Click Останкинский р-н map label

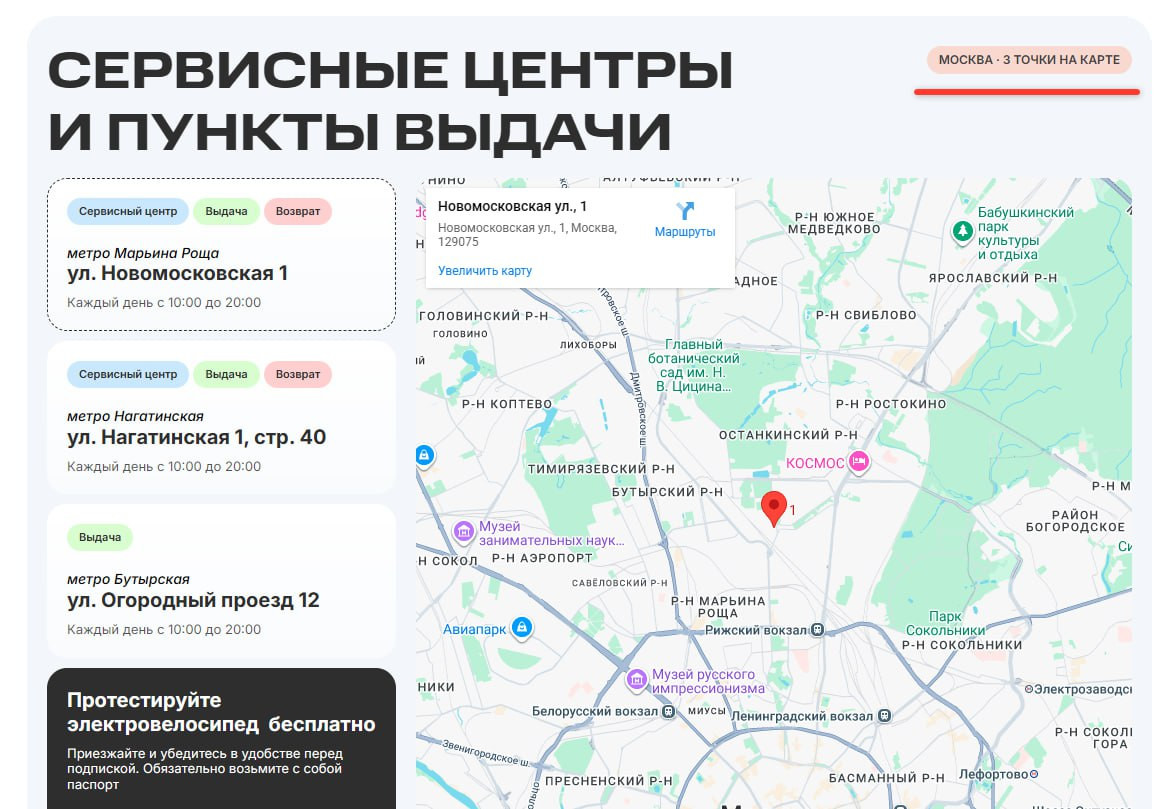(x=788, y=435)
